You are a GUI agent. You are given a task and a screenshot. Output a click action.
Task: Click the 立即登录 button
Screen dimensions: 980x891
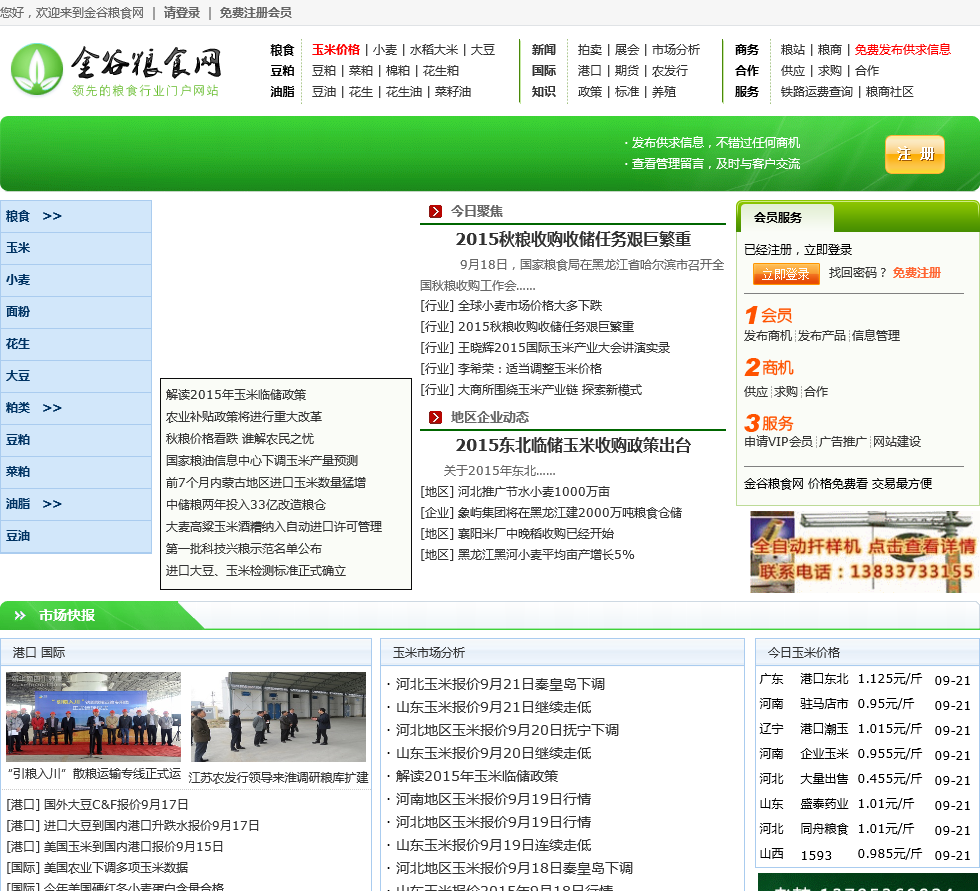pos(786,274)
